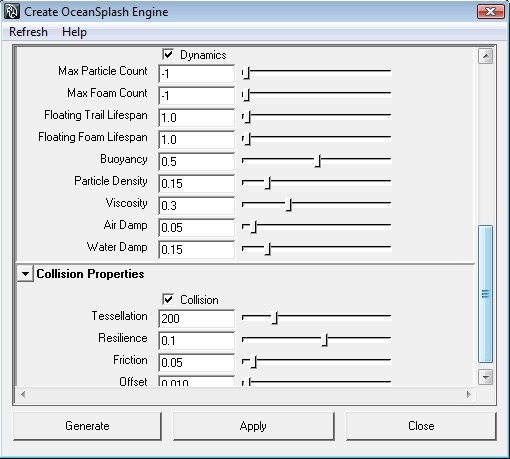The image size is (510, 459).
Task: Click the vertical scrollbar thumb
Action: [x=486, y=294]
